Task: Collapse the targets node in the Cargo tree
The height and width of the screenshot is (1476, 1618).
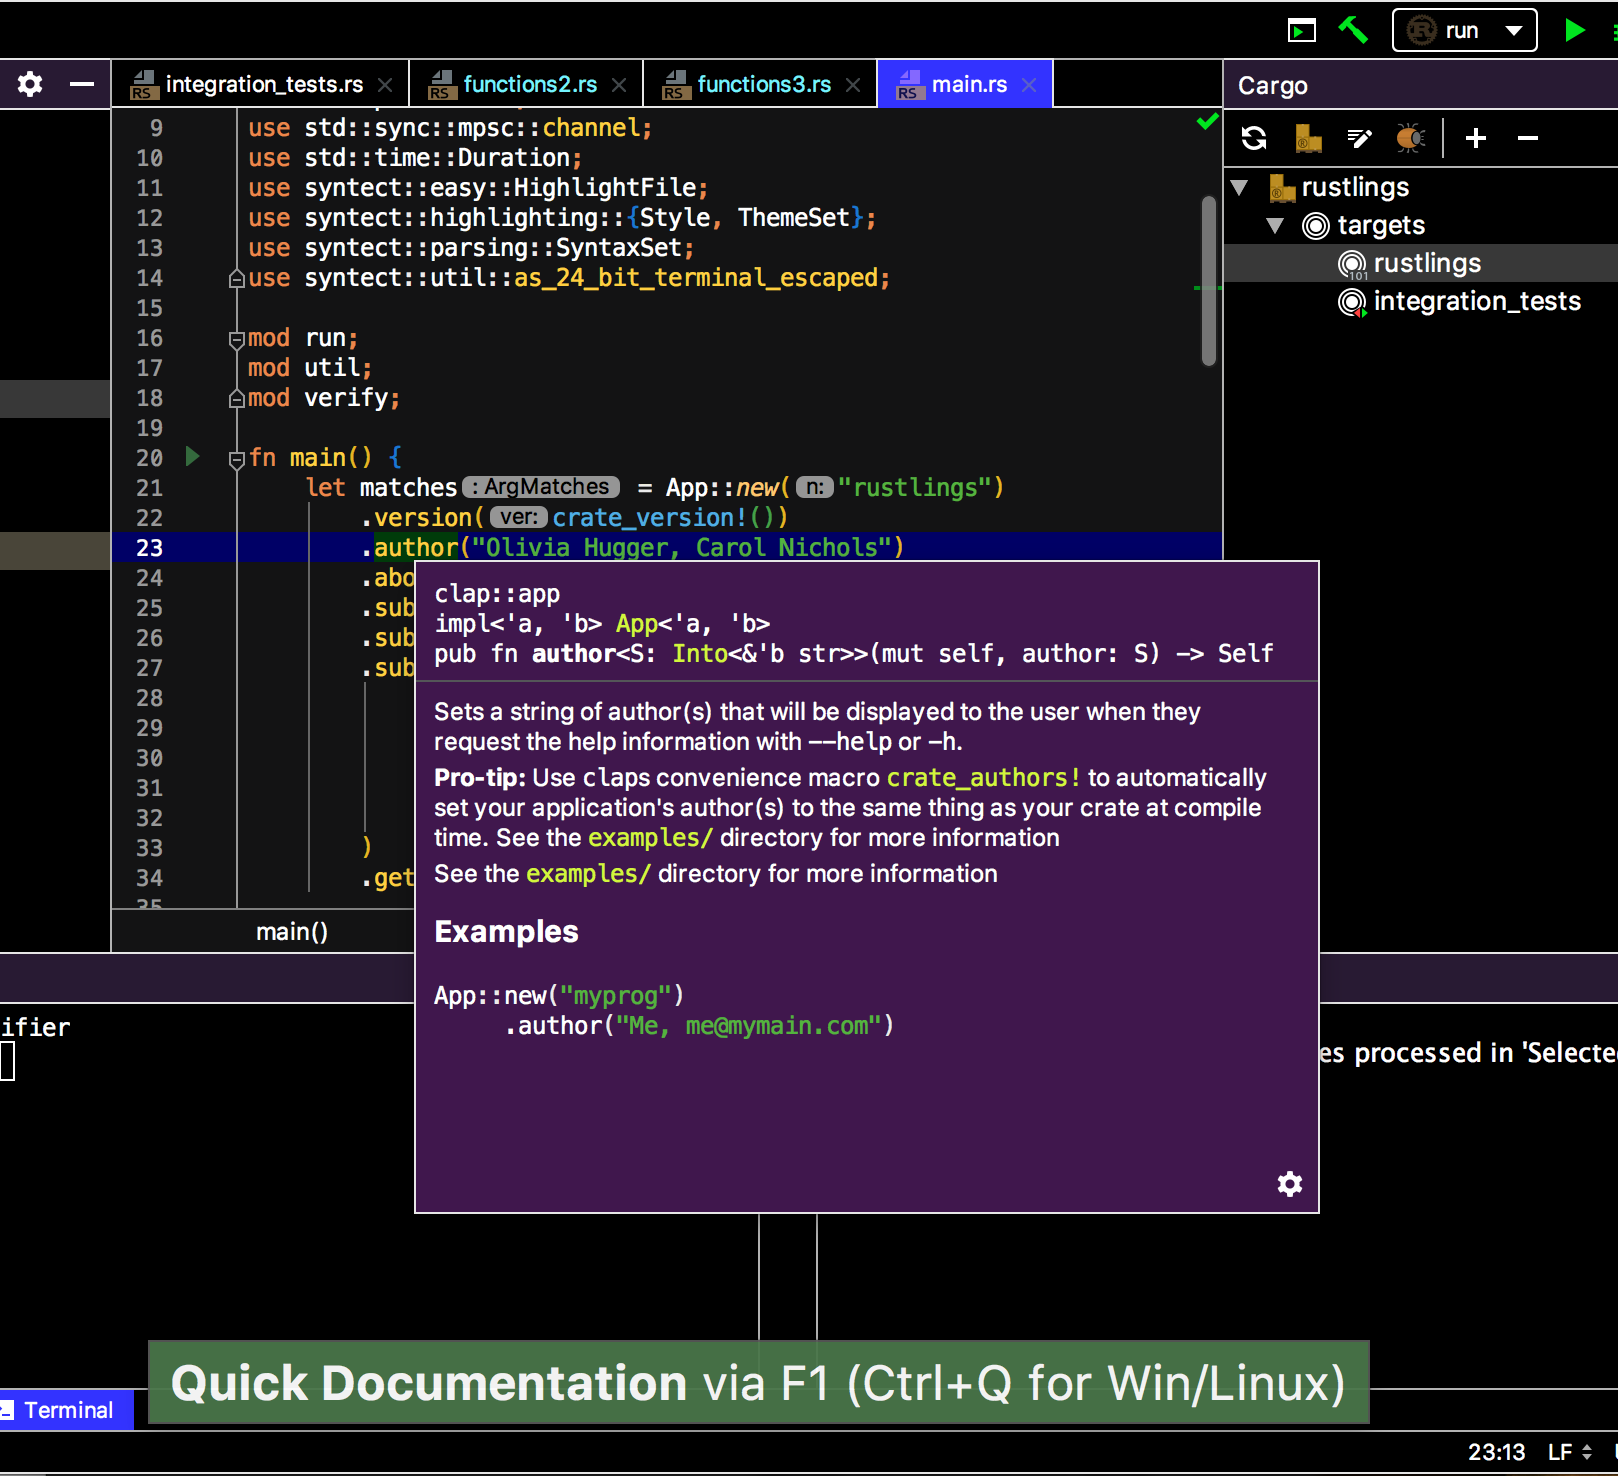Action: [1276, 225]
